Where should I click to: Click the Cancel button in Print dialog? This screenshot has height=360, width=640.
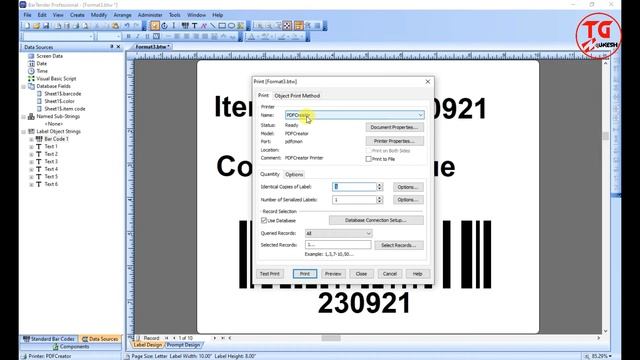coord(390,274)
